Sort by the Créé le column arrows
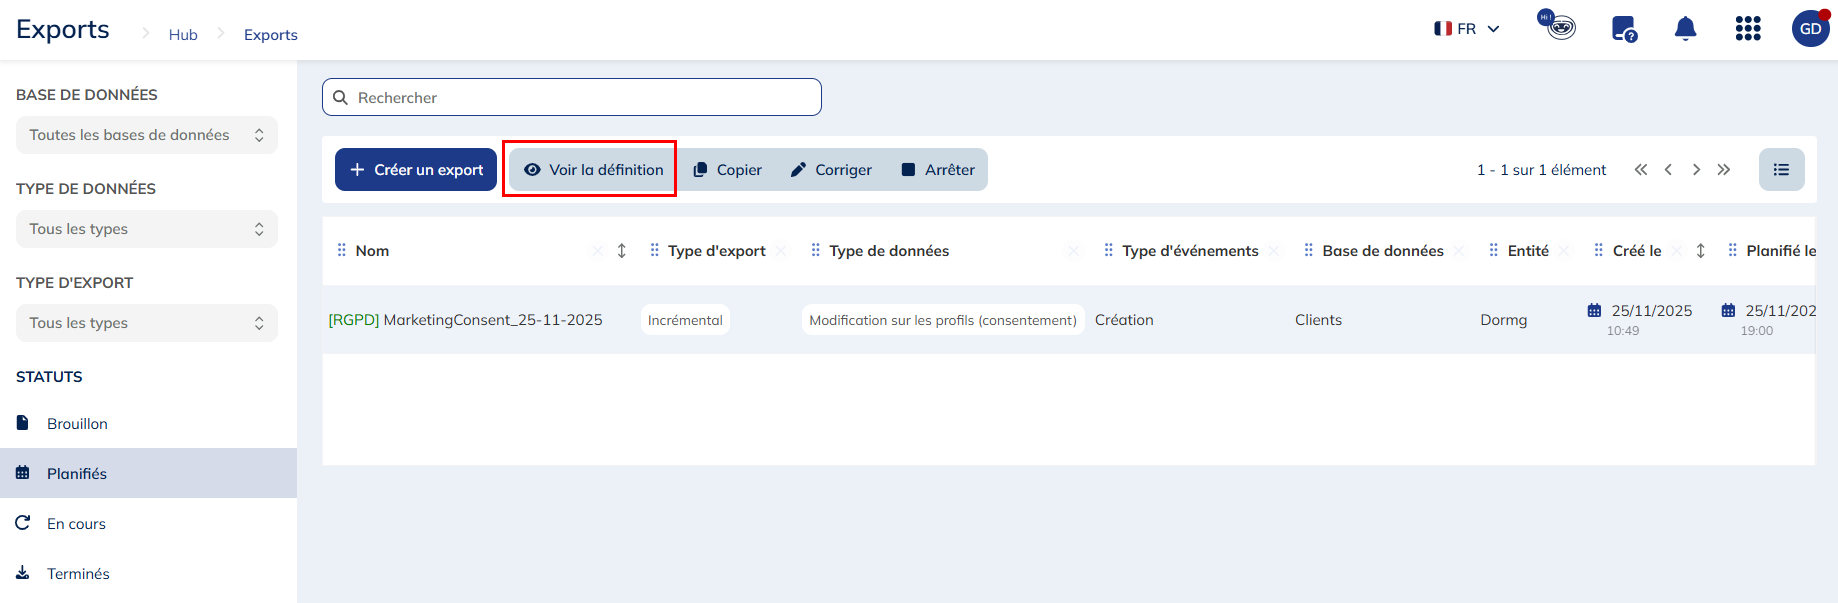 tap(1700, 251)
